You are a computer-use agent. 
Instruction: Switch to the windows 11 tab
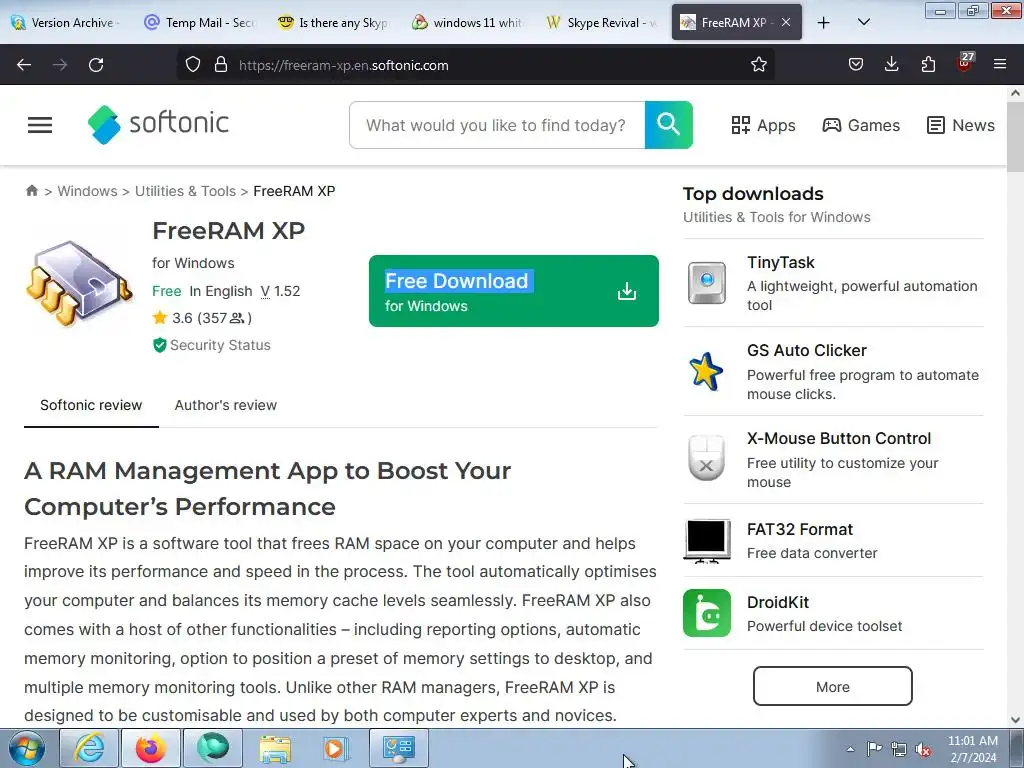click(x=467, y=22)
